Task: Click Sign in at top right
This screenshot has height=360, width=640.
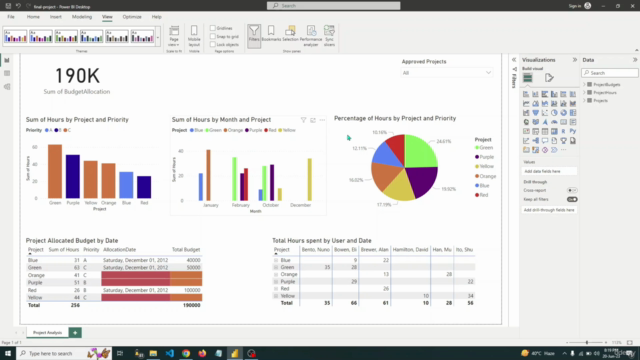Action: tap(575, 6)
